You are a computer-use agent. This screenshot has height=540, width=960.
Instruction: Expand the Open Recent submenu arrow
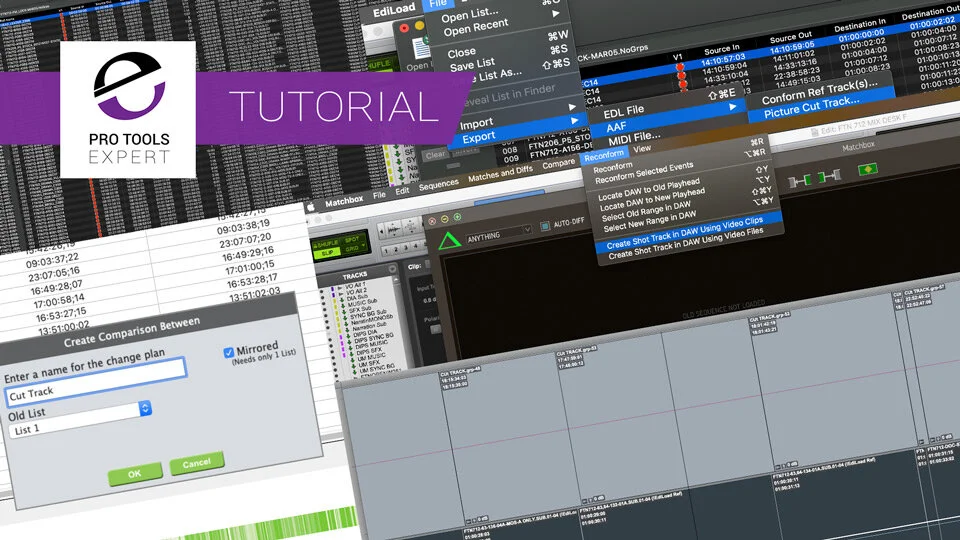555,13
